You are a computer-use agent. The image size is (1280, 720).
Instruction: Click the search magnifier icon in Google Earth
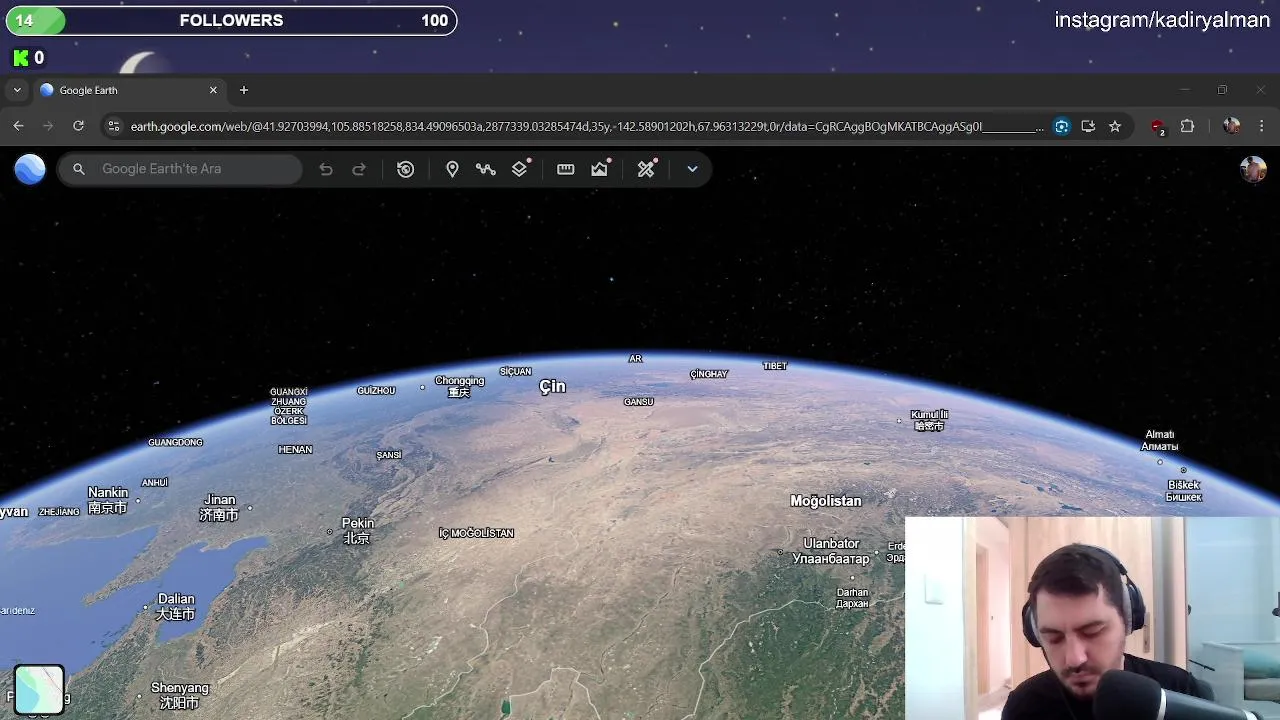pos(79,169)
